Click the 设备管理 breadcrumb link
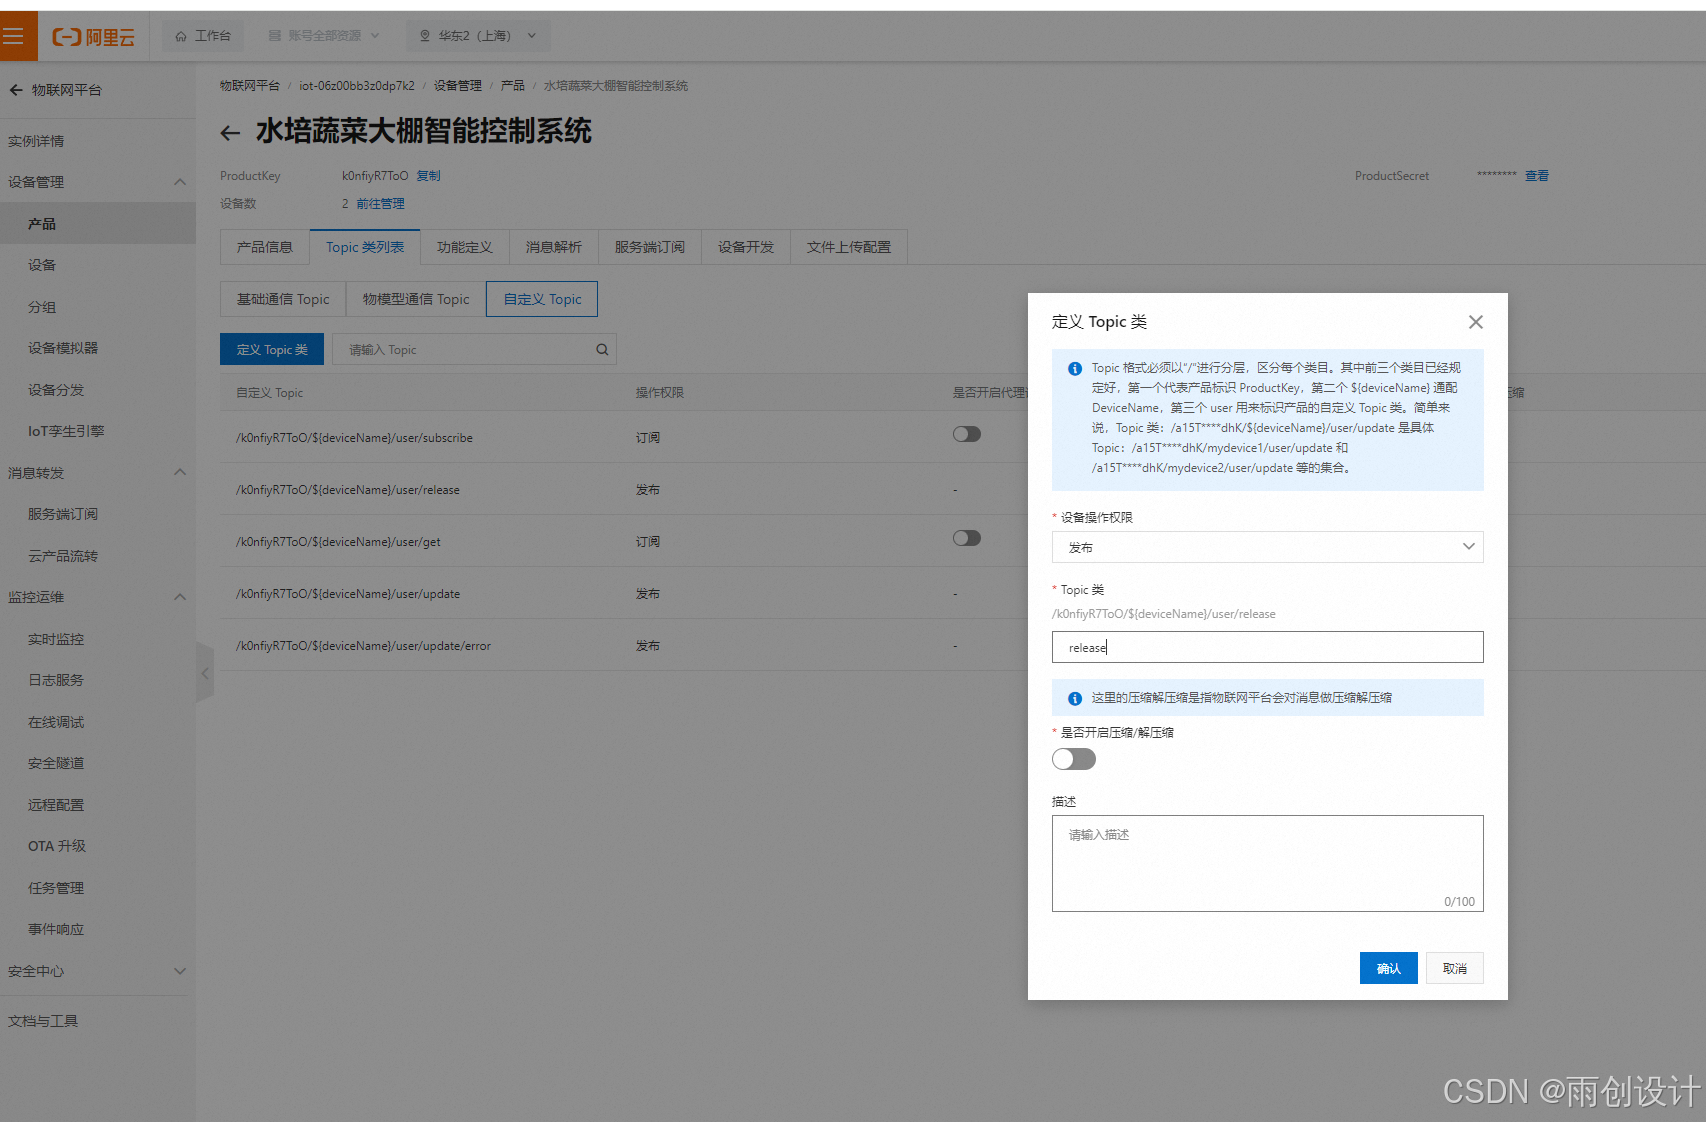 point(458,86)
